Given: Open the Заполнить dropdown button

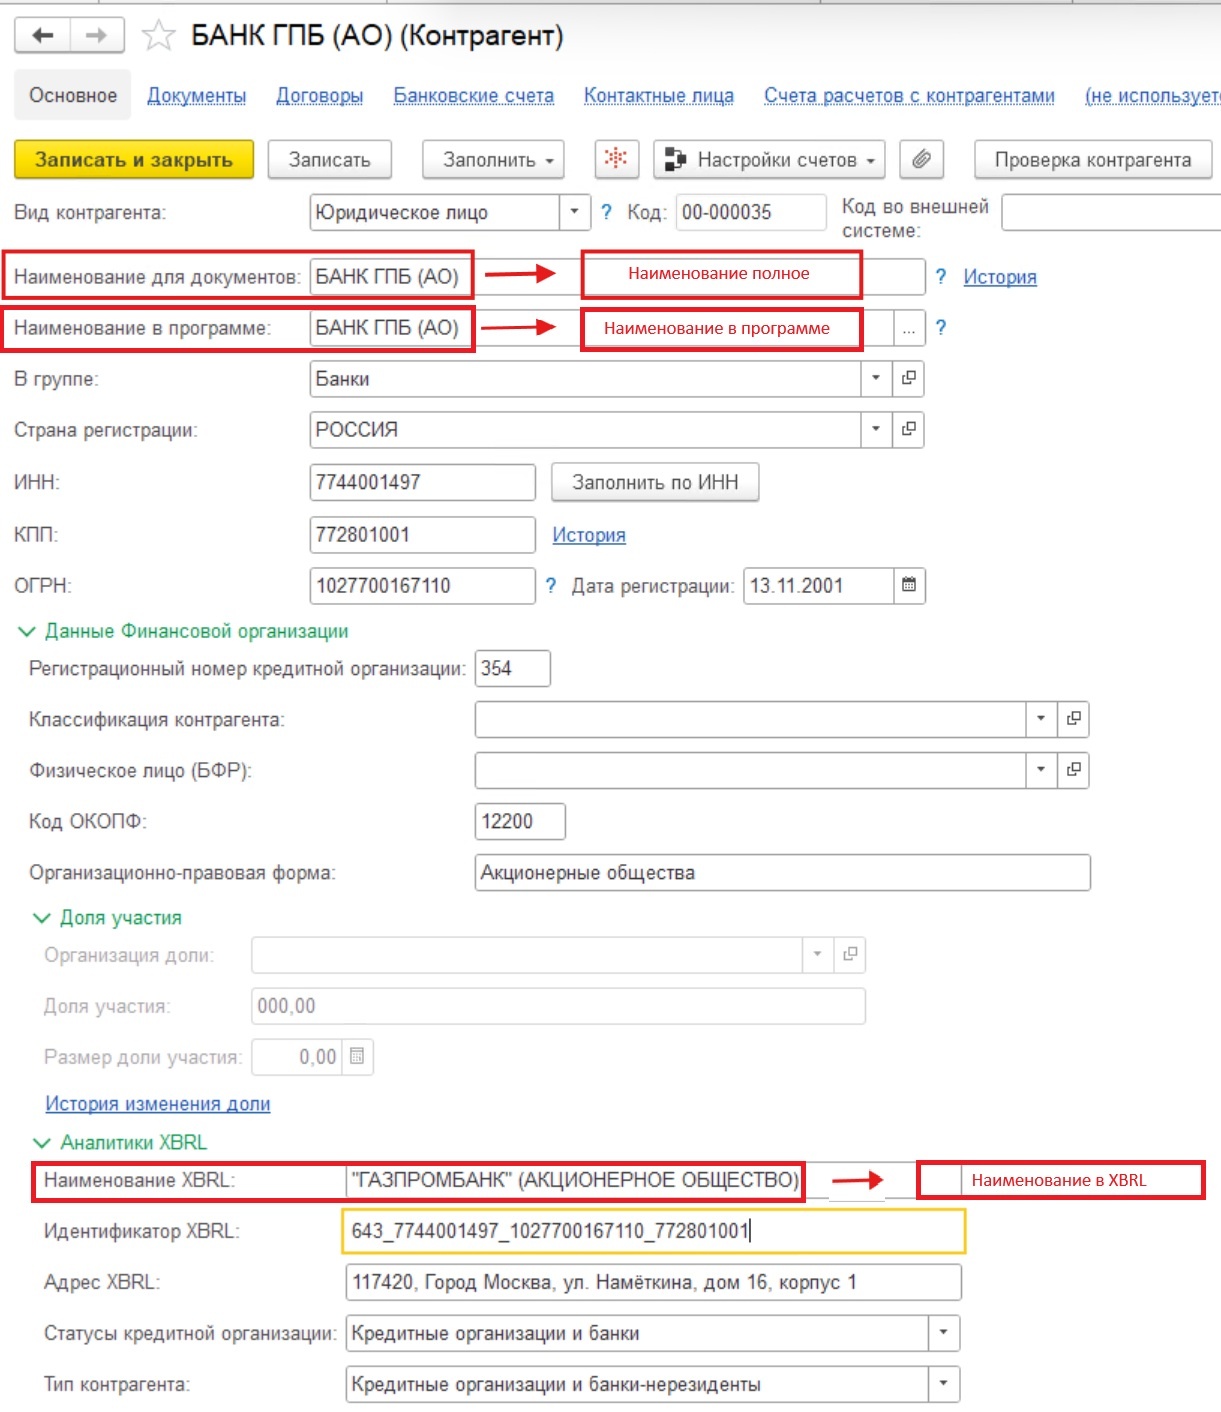Looking at the screenshot, I should tap(493, 160).
